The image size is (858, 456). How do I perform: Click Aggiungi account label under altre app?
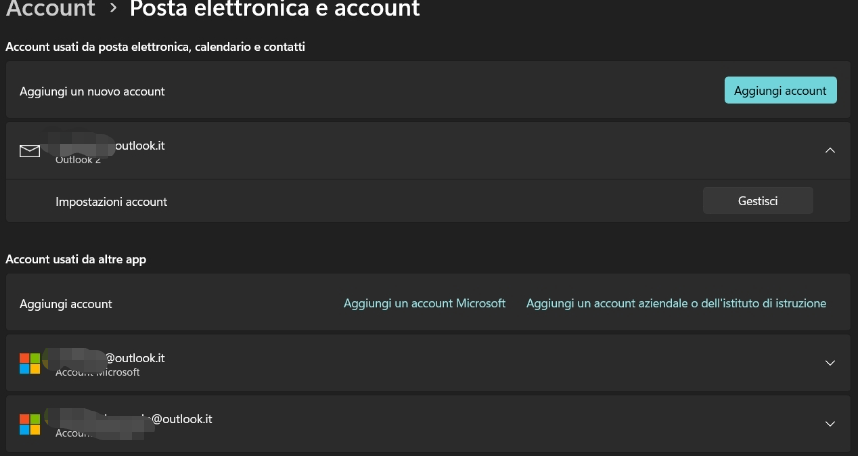coord(66,304)
